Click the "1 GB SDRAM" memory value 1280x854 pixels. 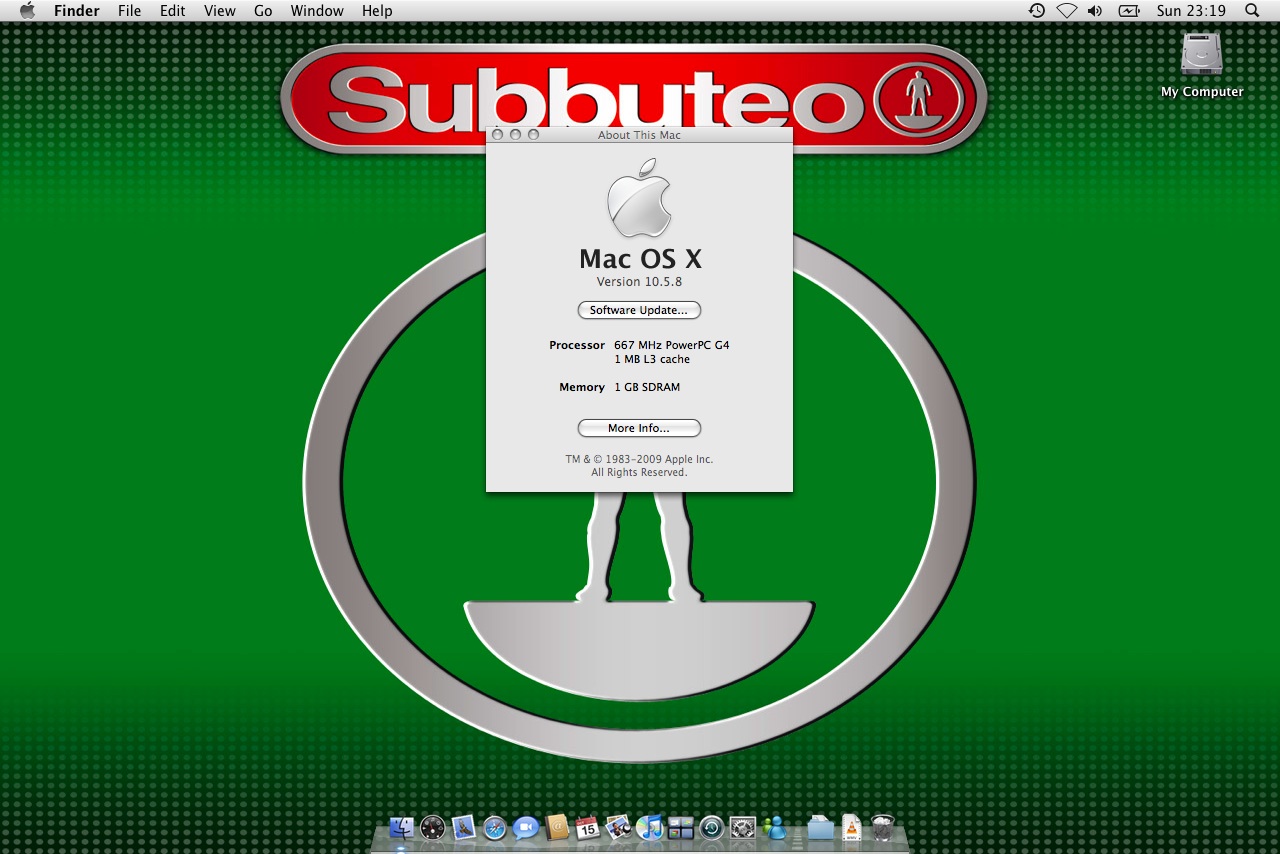click(647, 387)
